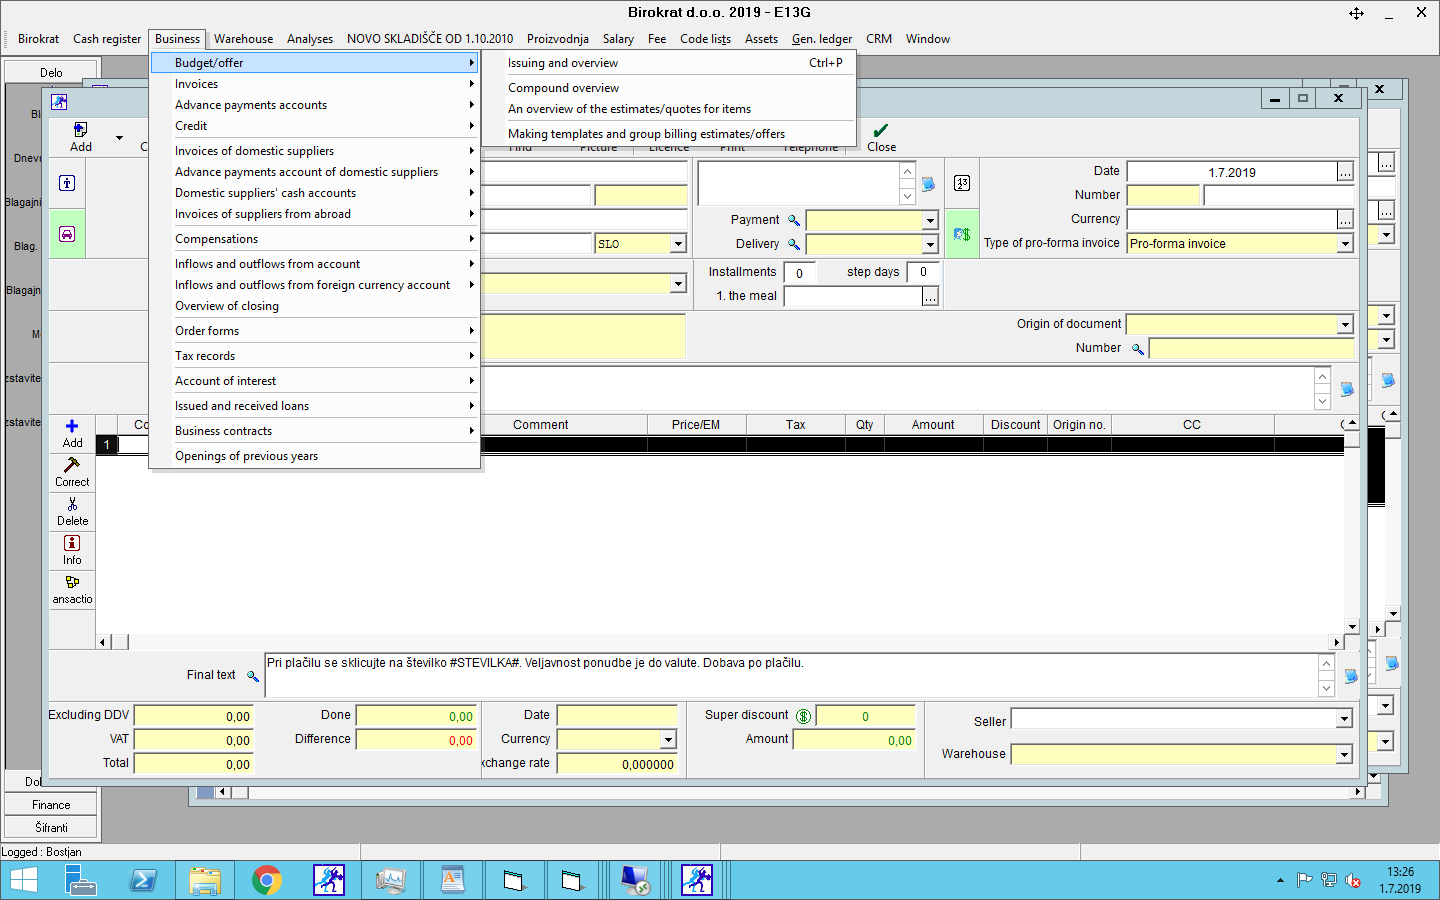Click the Correct hammer icon

(x=72, y=465)
